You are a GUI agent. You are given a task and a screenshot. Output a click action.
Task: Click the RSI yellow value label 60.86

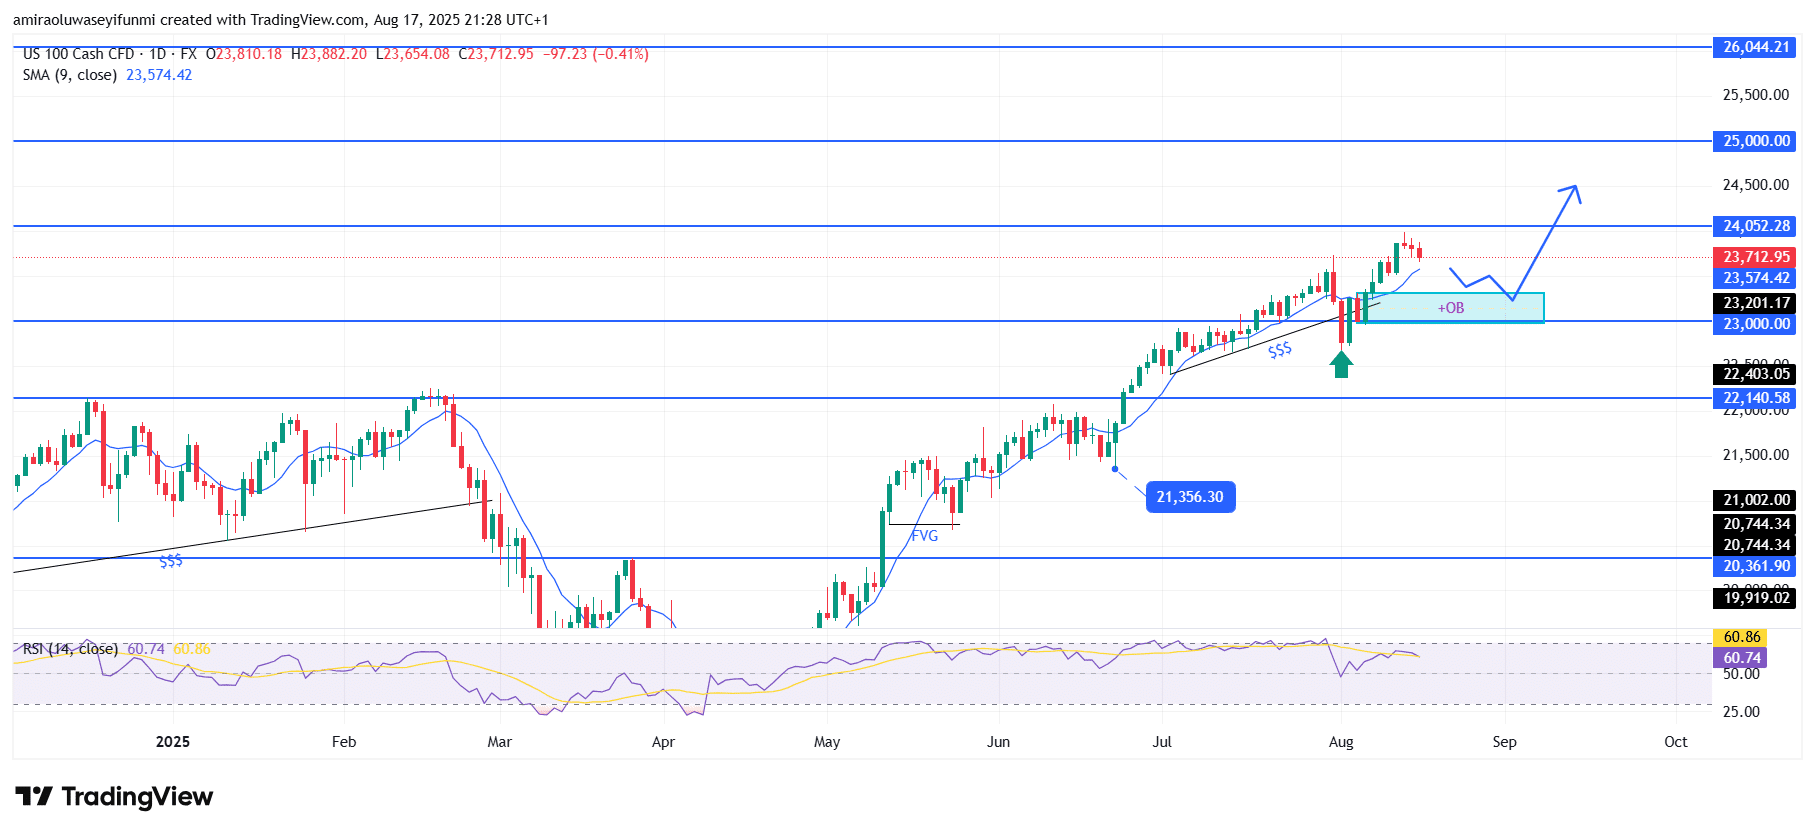point(1741,637)
